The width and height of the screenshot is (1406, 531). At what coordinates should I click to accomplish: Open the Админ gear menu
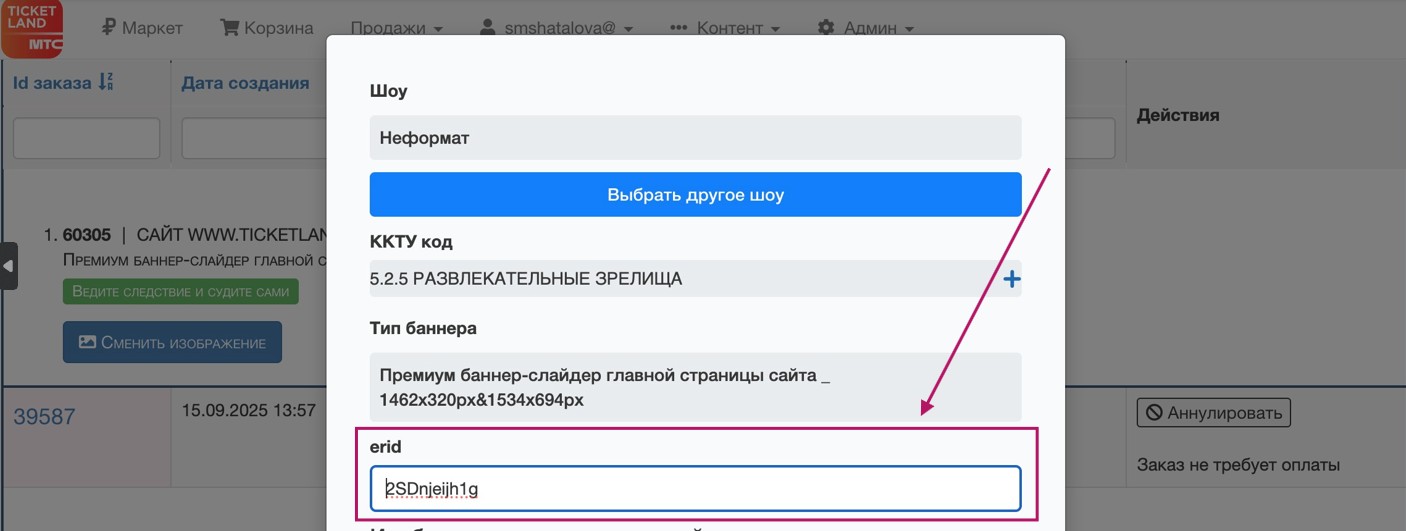866,28
